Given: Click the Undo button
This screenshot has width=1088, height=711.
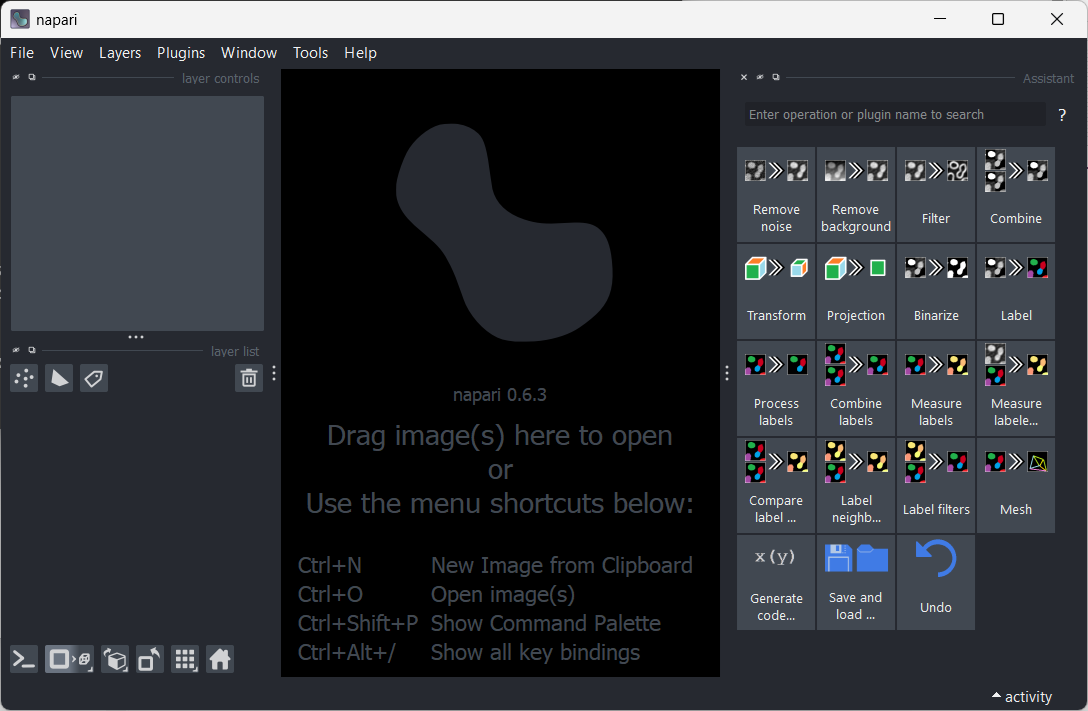Looking at the screenshot, I should (935, 583).
